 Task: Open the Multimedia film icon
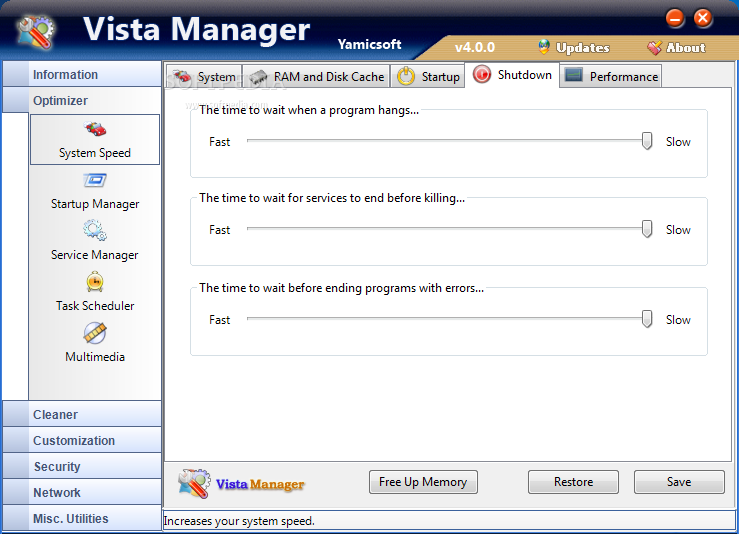(95, 333)
